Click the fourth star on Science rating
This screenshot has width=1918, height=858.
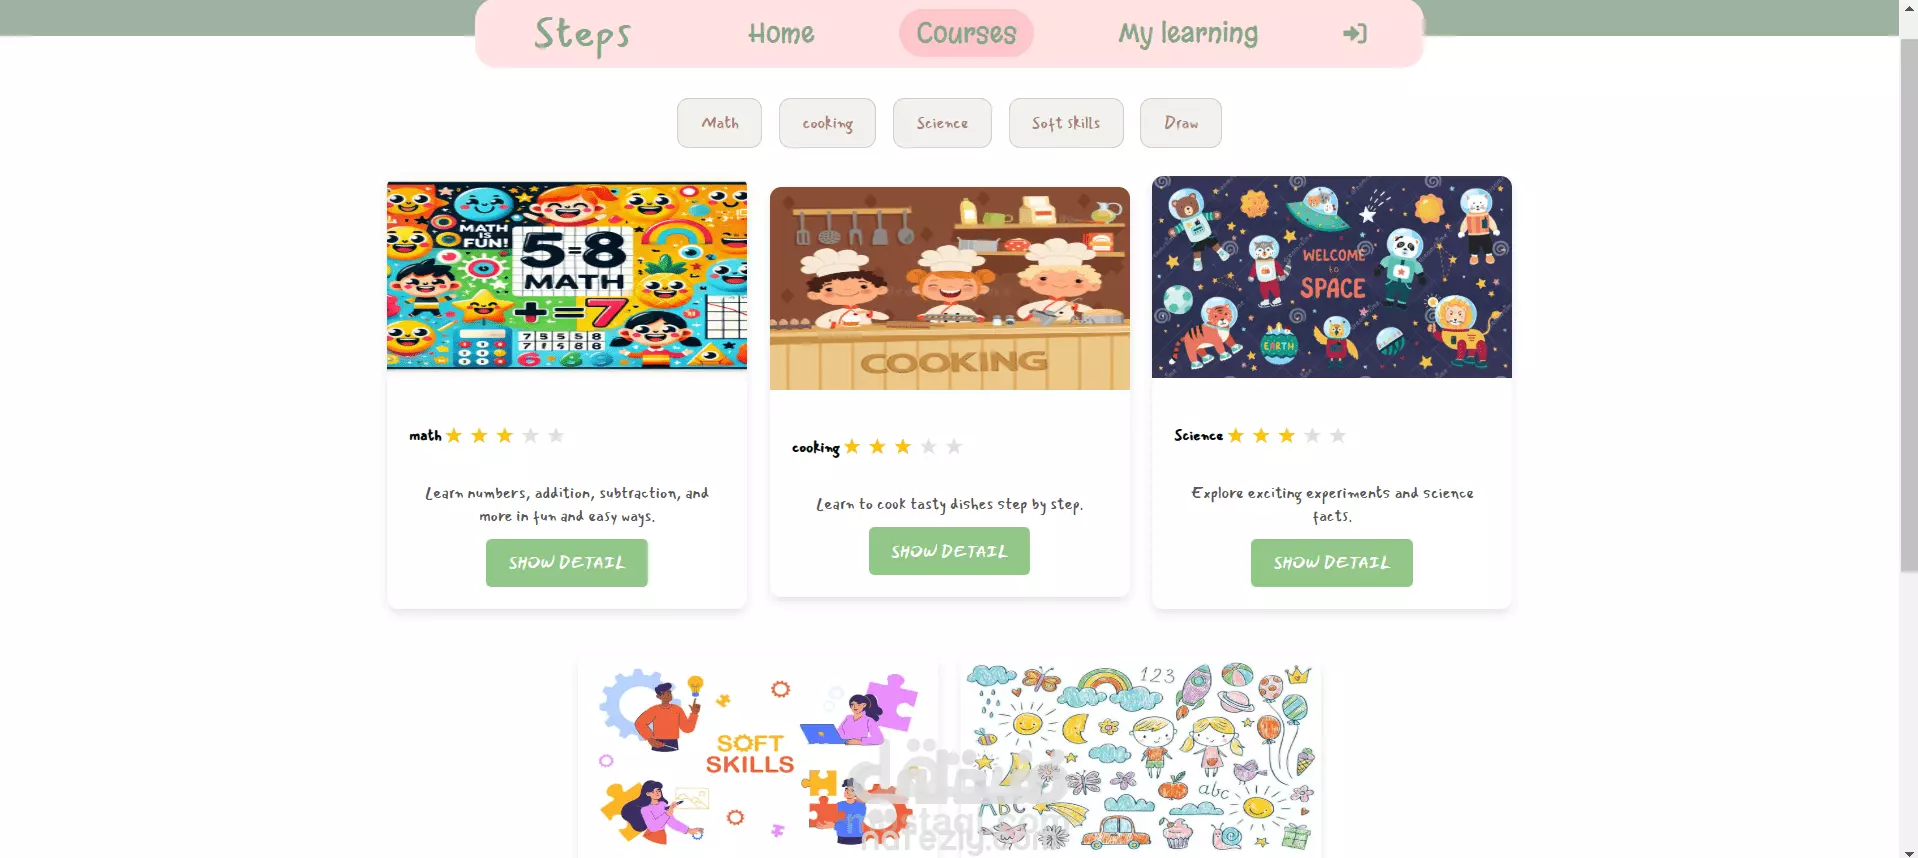point(1312,435)
